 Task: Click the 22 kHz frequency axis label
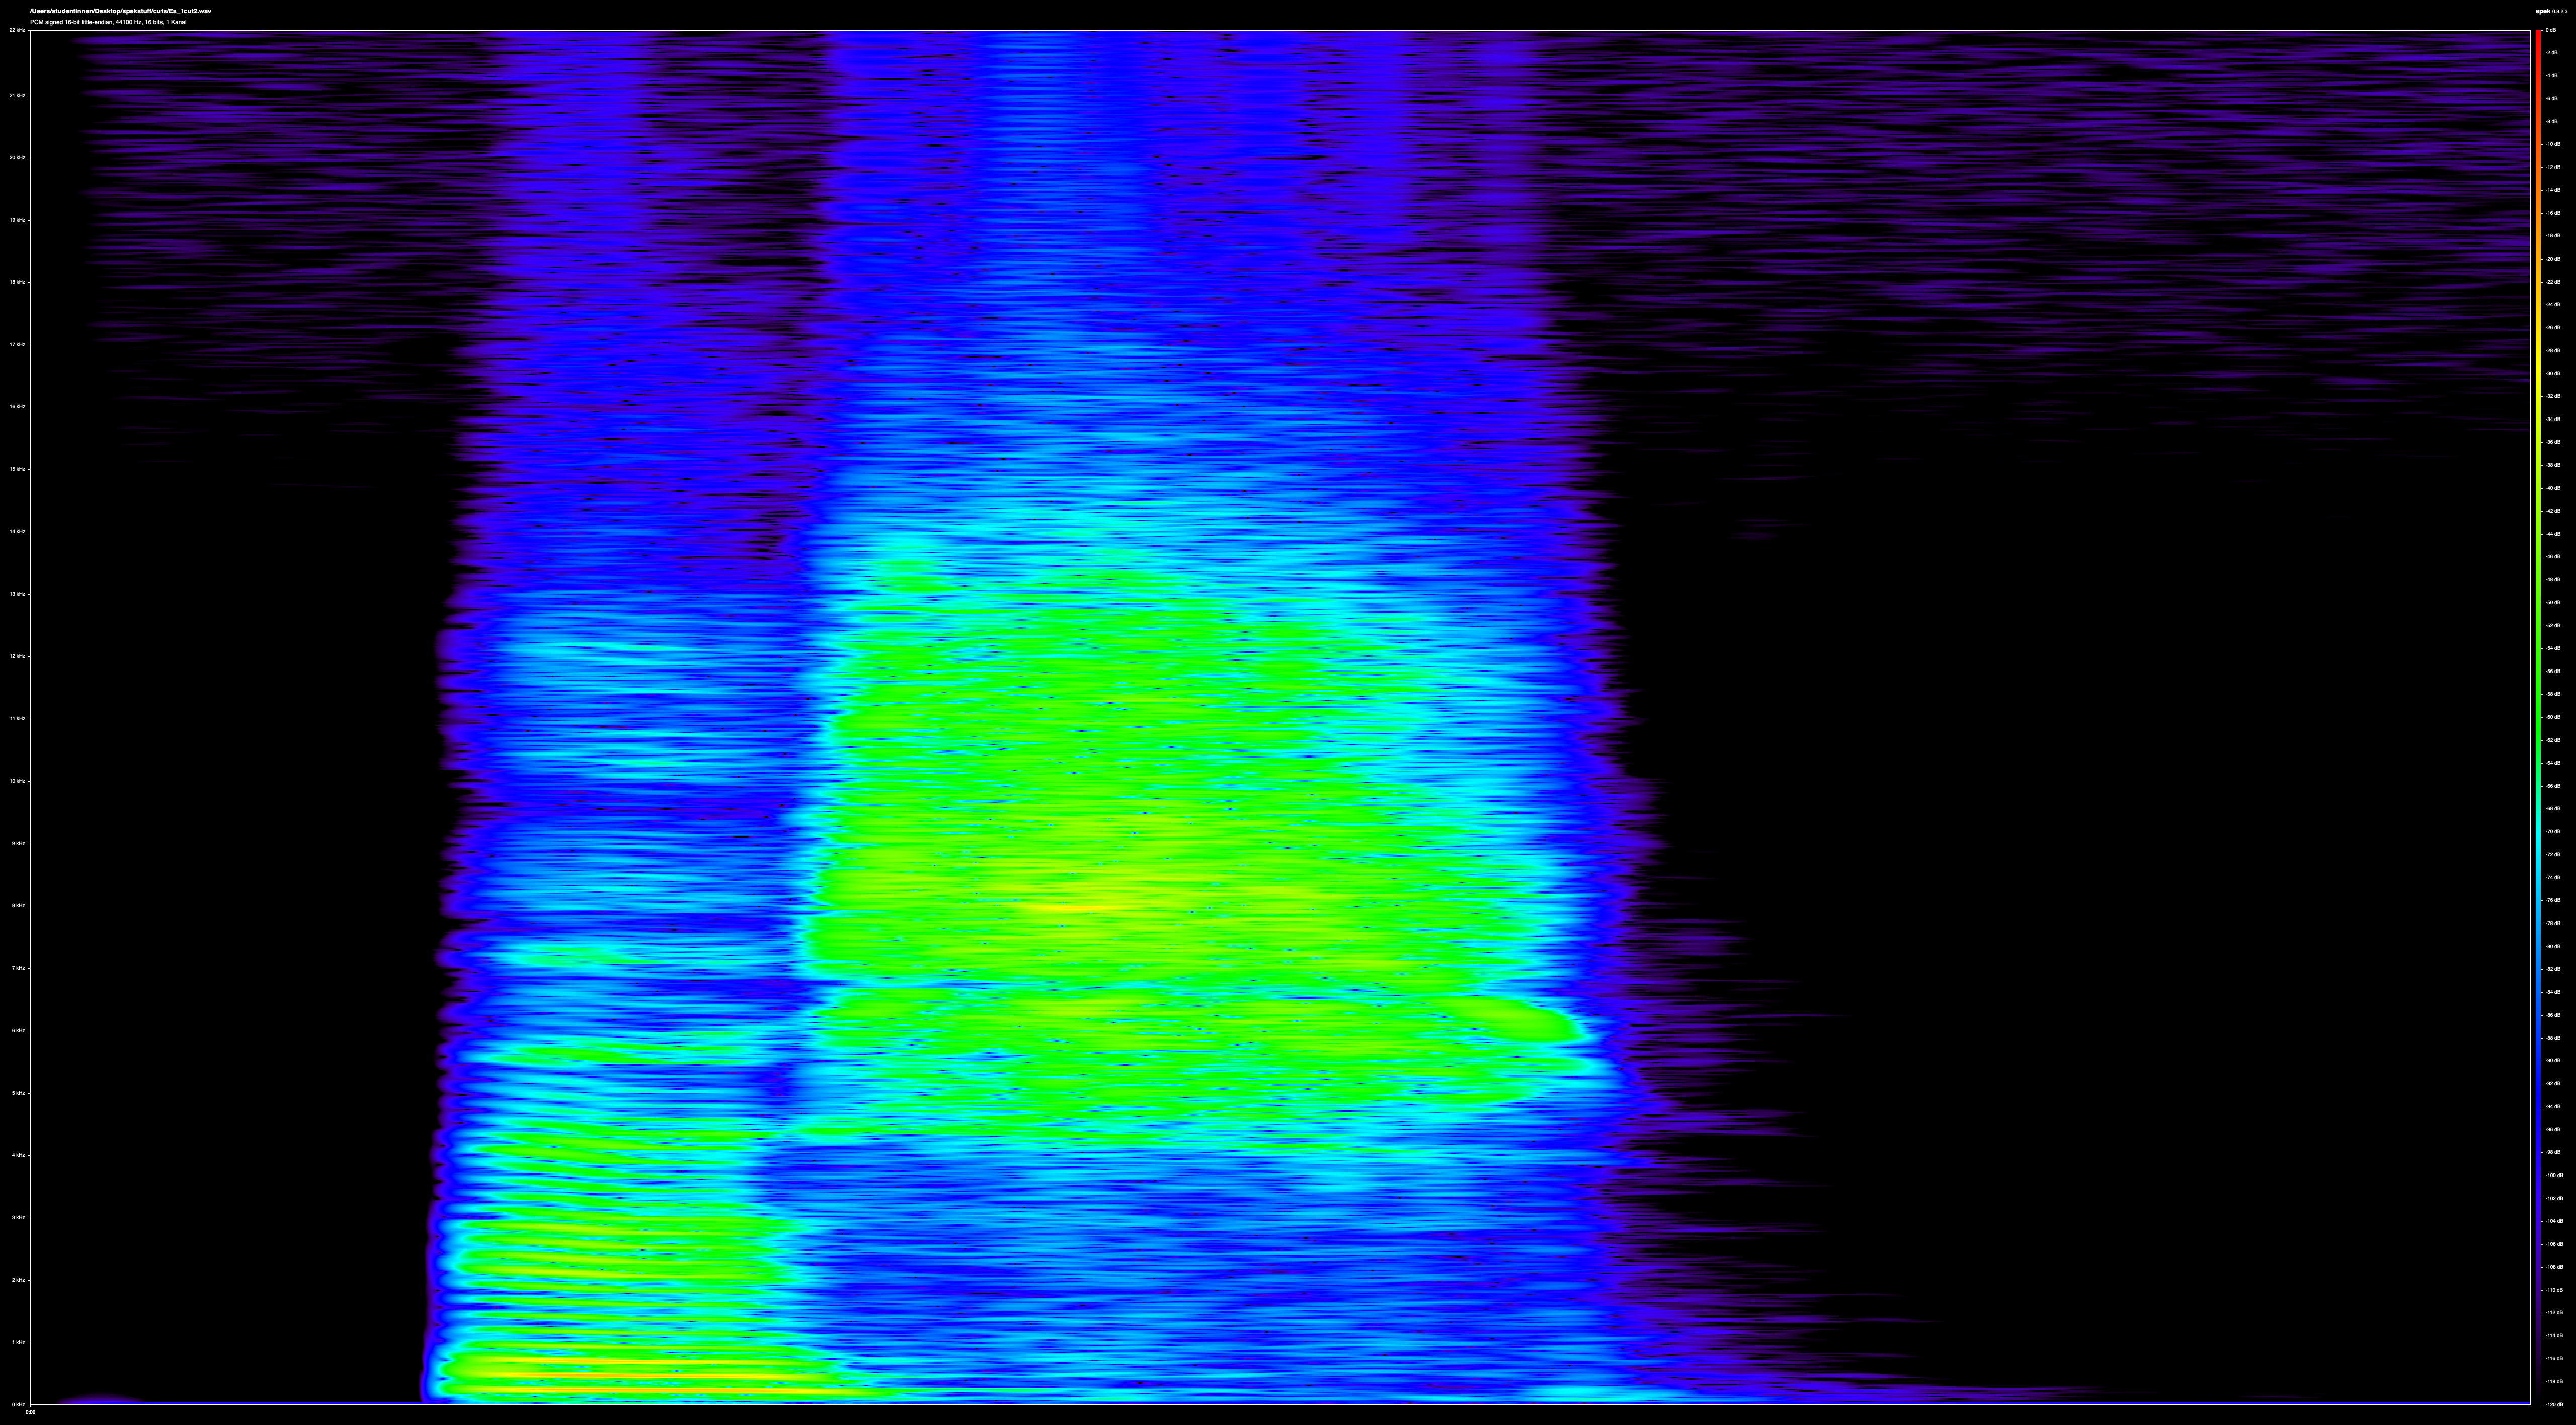[17, 30]
